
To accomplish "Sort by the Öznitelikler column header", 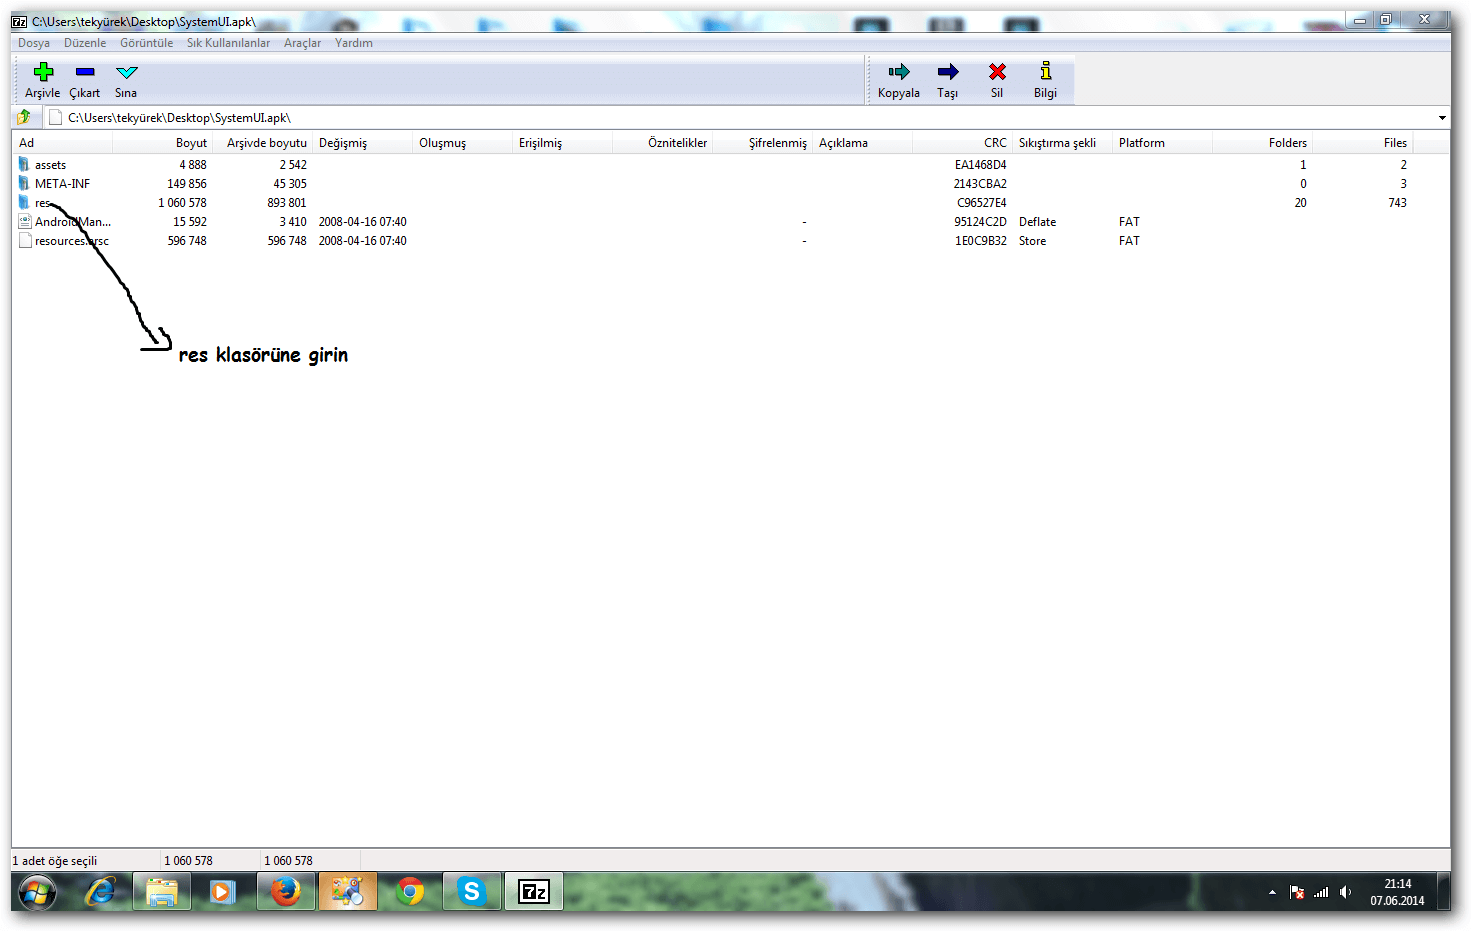I will click(662, 143).
